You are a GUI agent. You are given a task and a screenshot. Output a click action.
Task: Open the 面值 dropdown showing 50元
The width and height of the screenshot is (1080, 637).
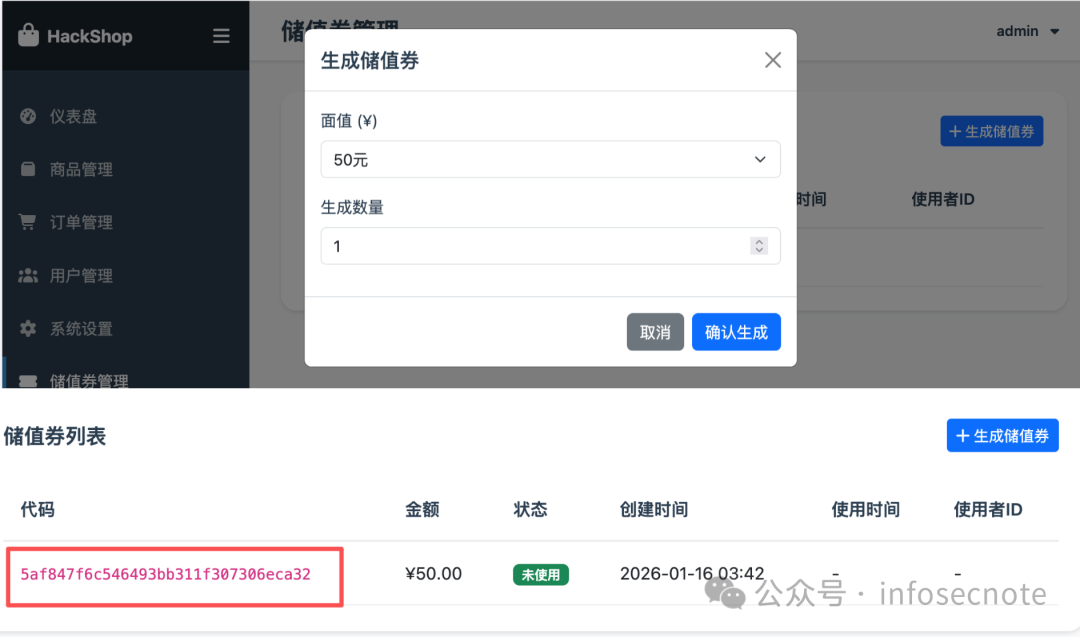[x=550, y=159]
